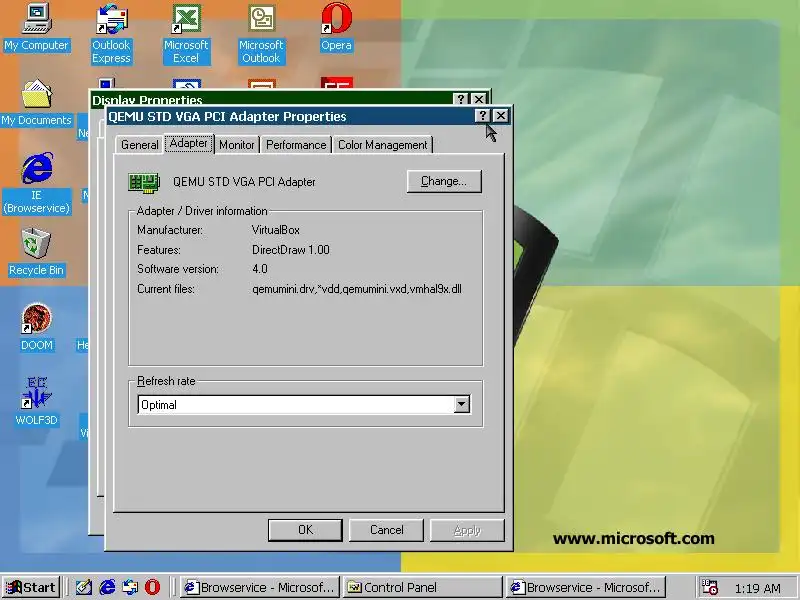Activate first Browservice taskbar button
This screenshot has height=600, width=800.
[x=261, y=587]
